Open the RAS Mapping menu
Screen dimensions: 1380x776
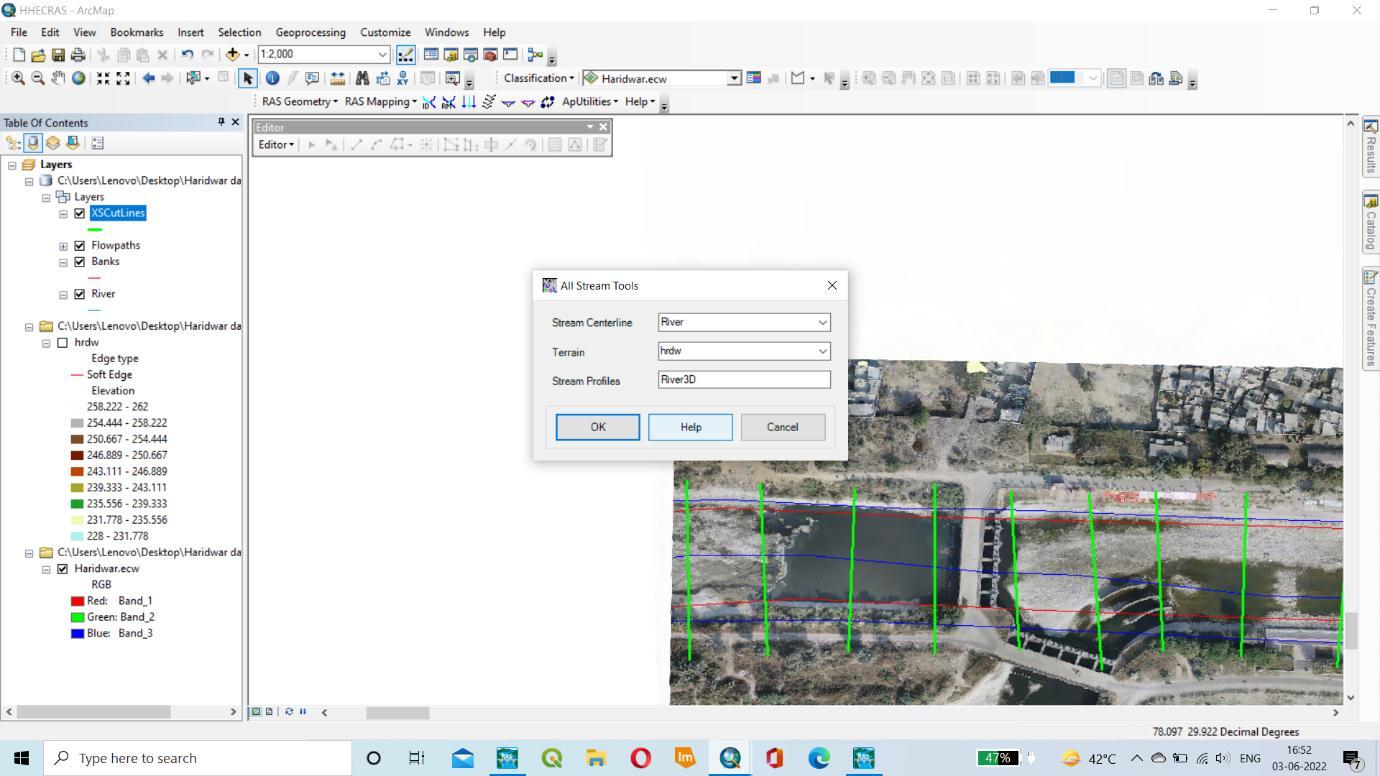coord(381,102)
